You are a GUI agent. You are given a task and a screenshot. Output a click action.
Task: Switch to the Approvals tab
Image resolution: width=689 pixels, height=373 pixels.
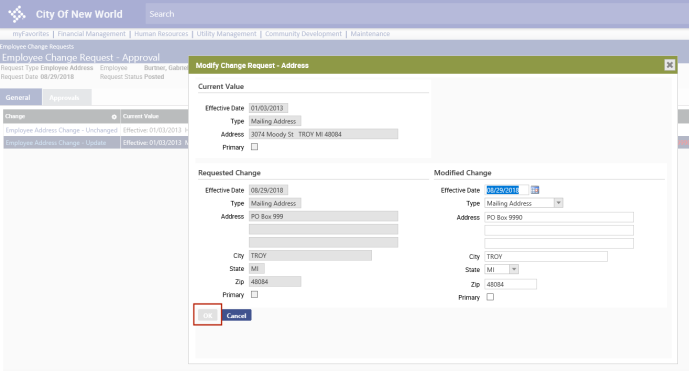pyautogui.click(x=67, y=97)
